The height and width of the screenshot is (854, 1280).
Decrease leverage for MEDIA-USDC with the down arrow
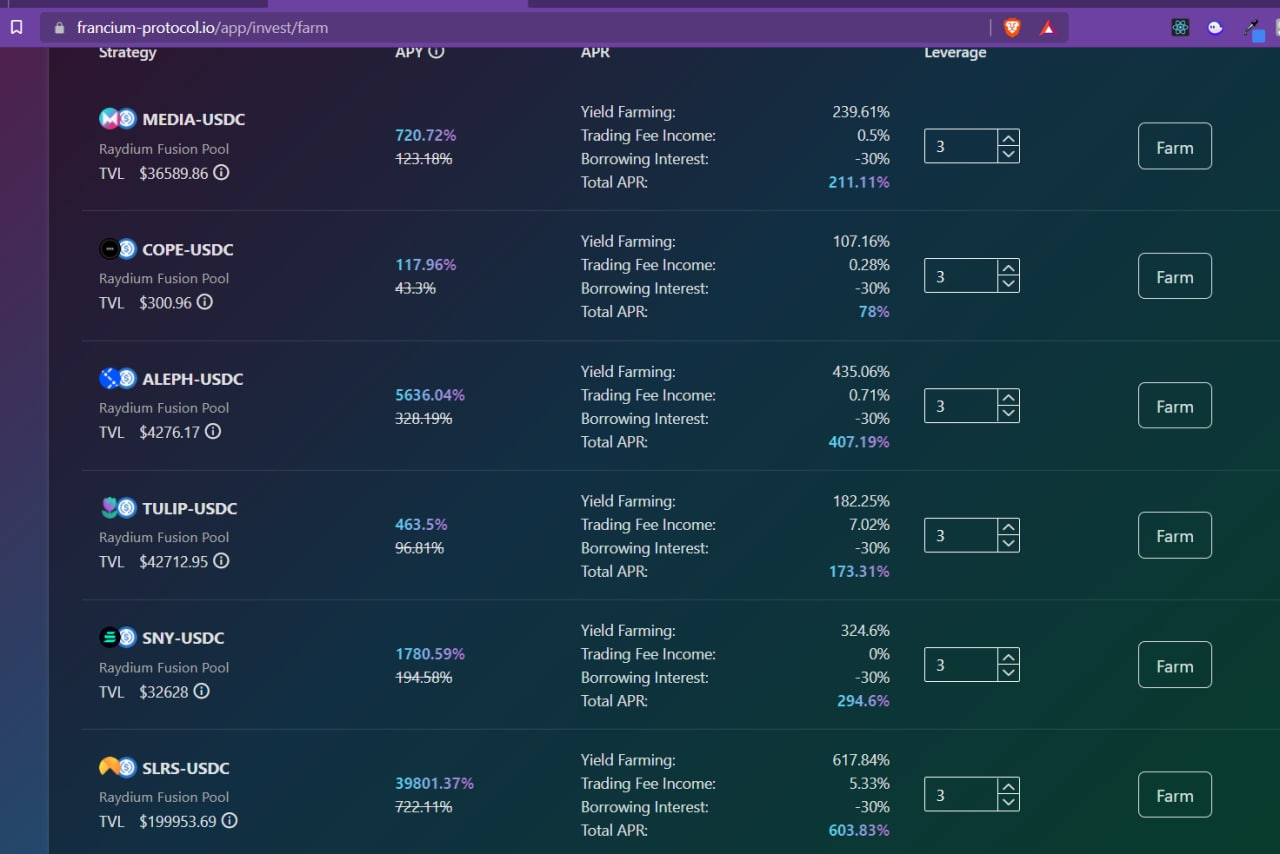1008,154
